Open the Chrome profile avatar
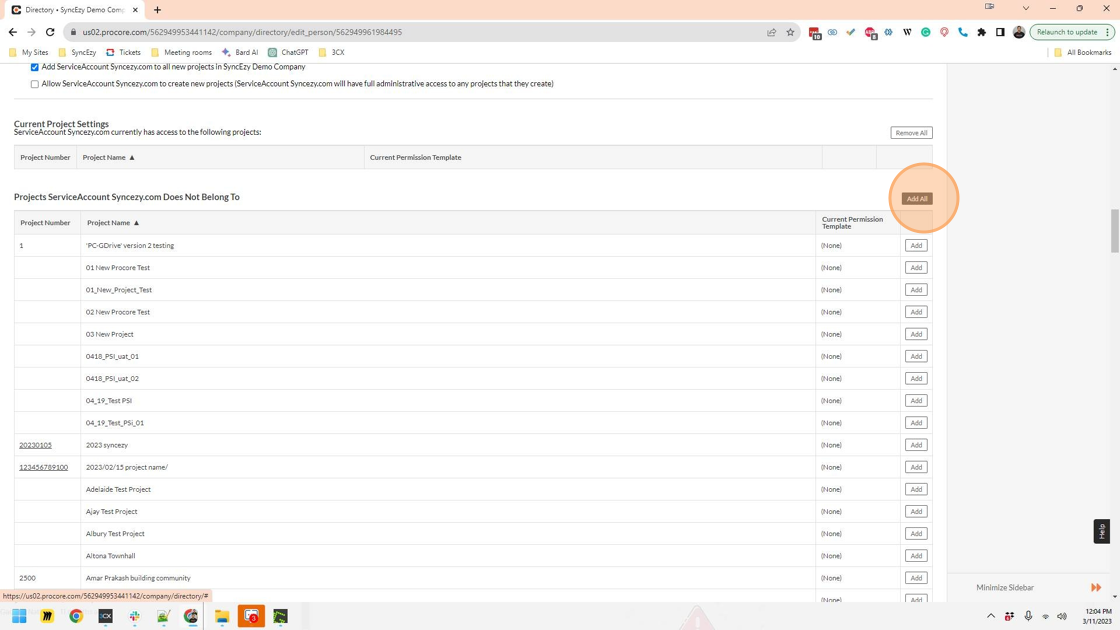This screenshot has height=630, width=1120. point(1019,32)
